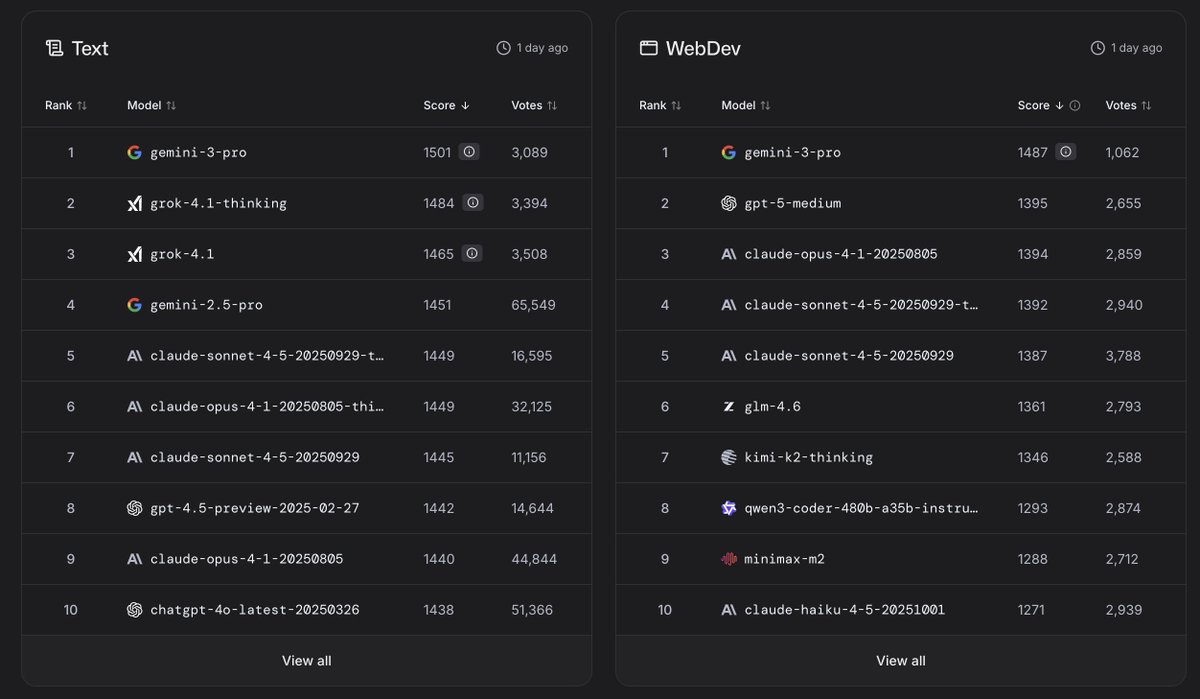The image size is (1200, 699).
Task: Toggle sorting on the WebDev Model column
Action: (753, 105)
